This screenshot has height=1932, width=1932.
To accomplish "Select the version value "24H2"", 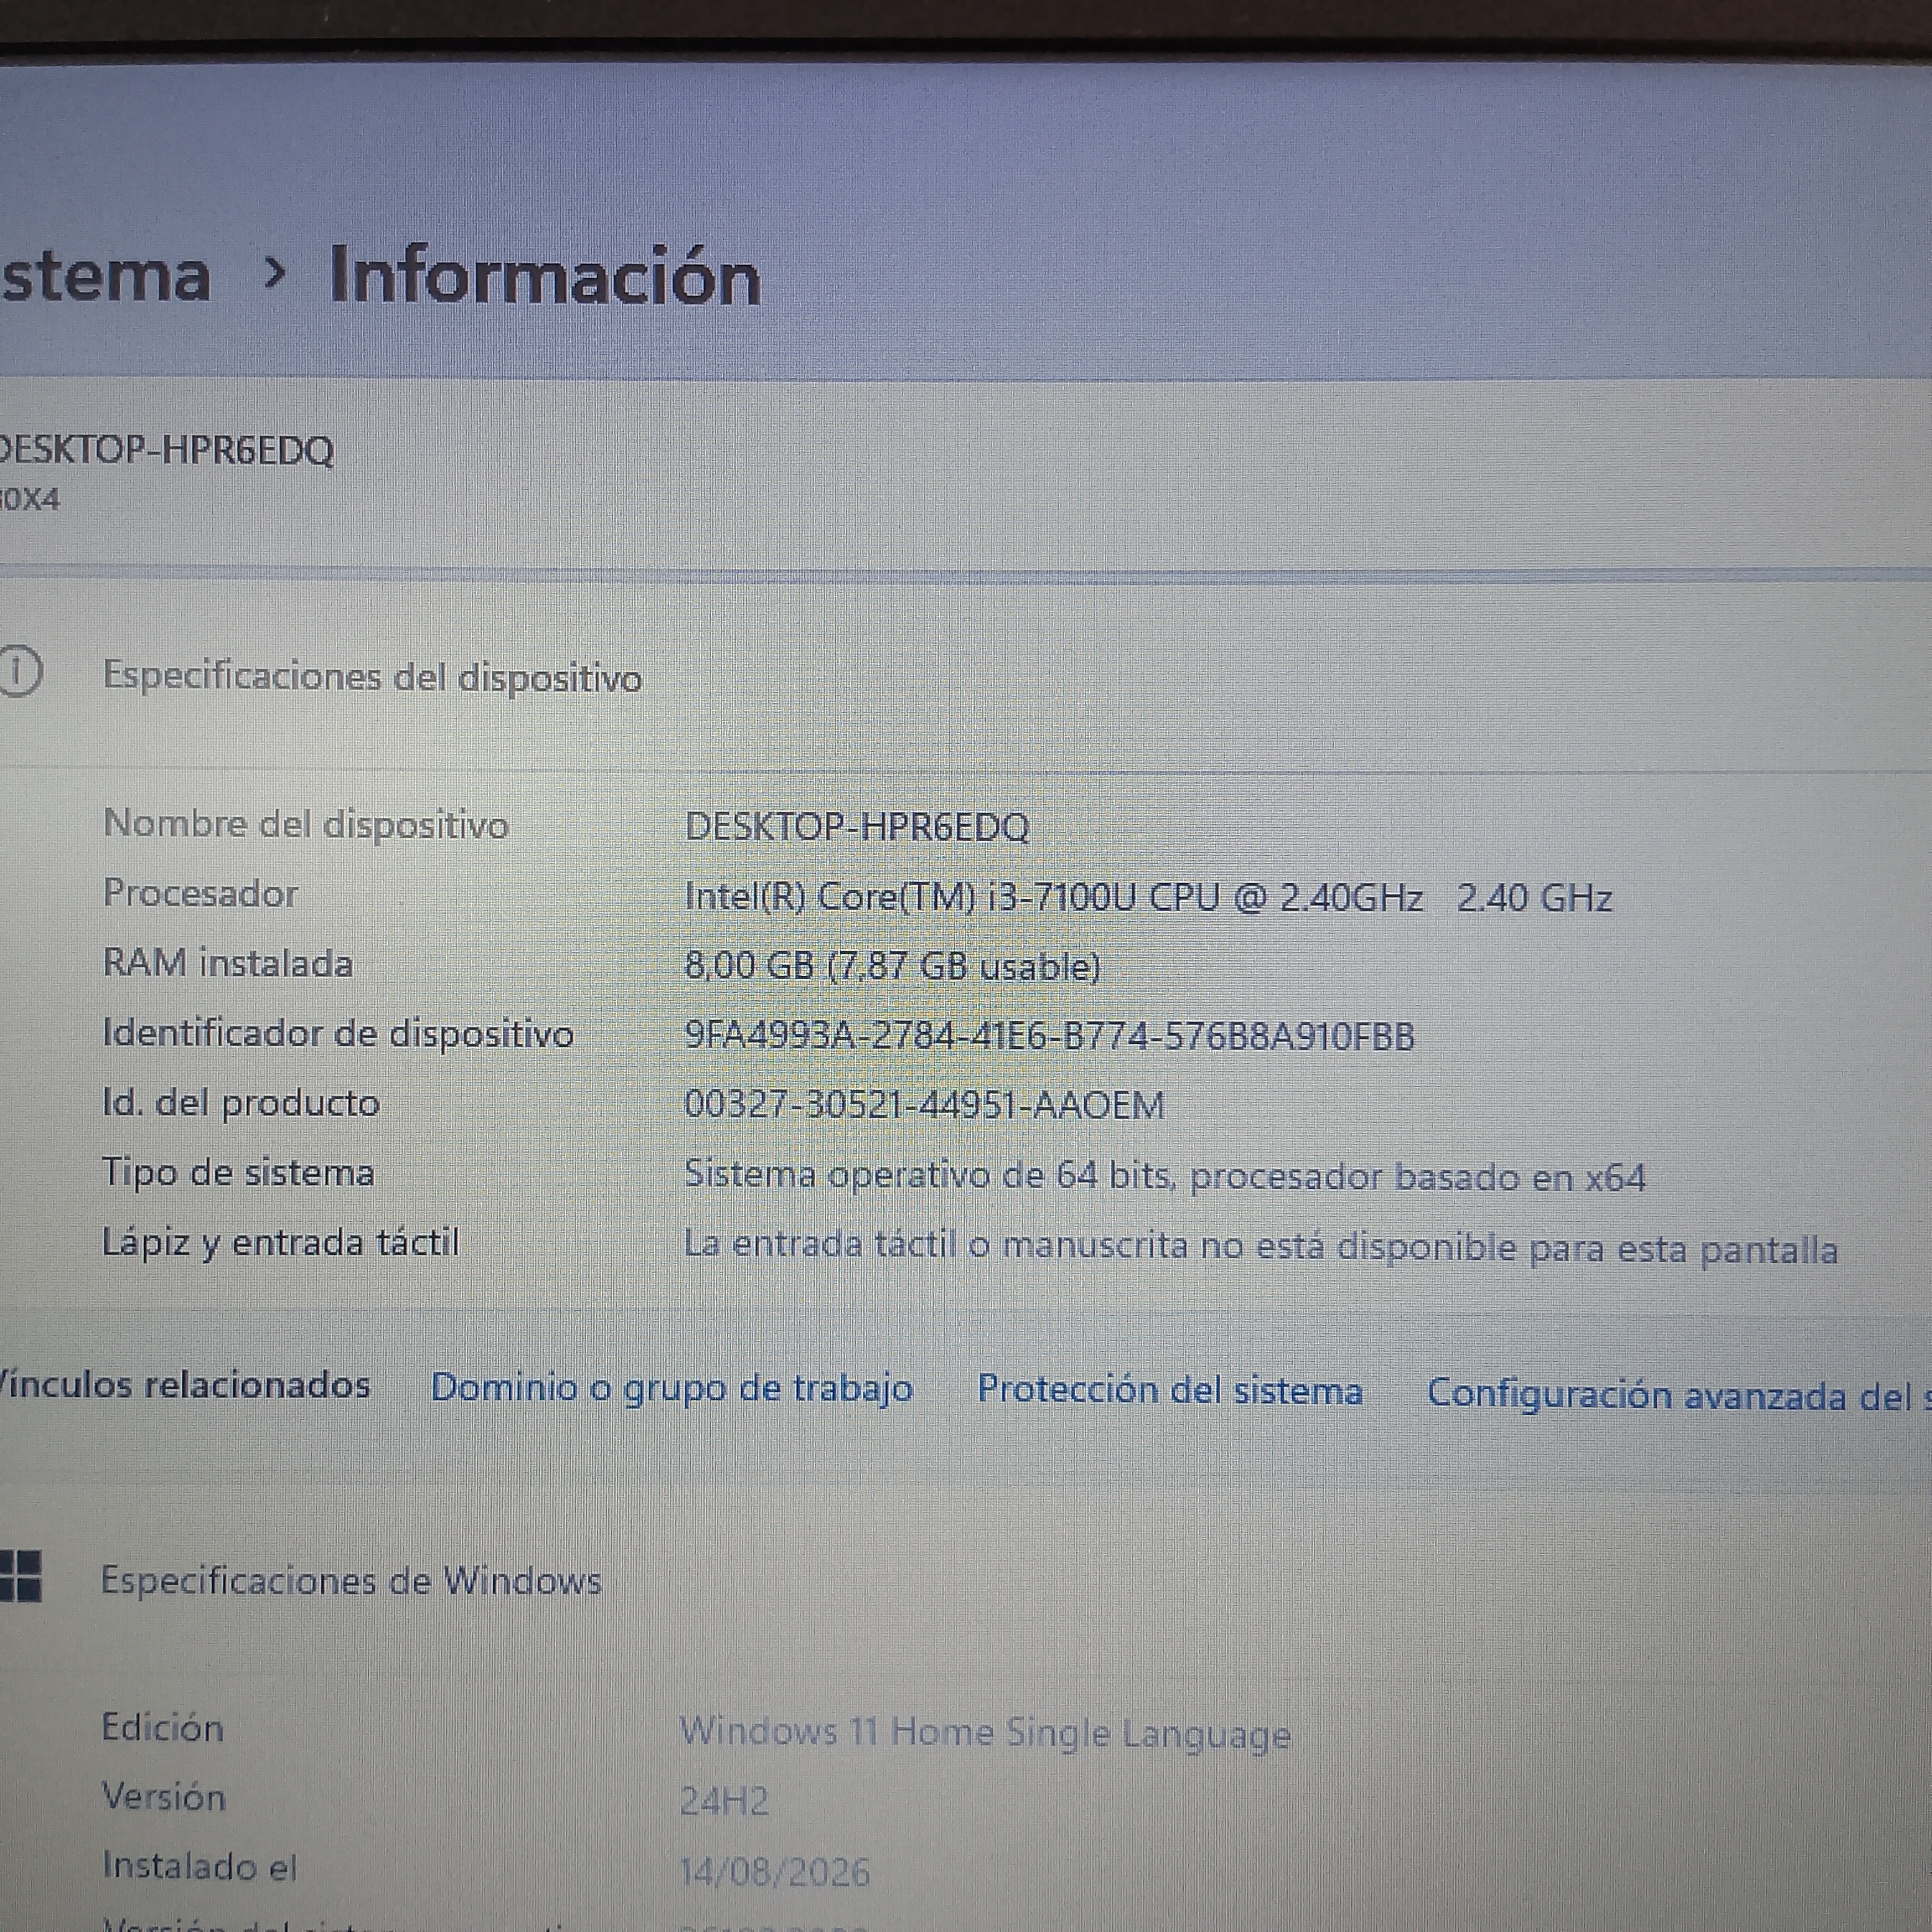I will (x=725, y=1801).
